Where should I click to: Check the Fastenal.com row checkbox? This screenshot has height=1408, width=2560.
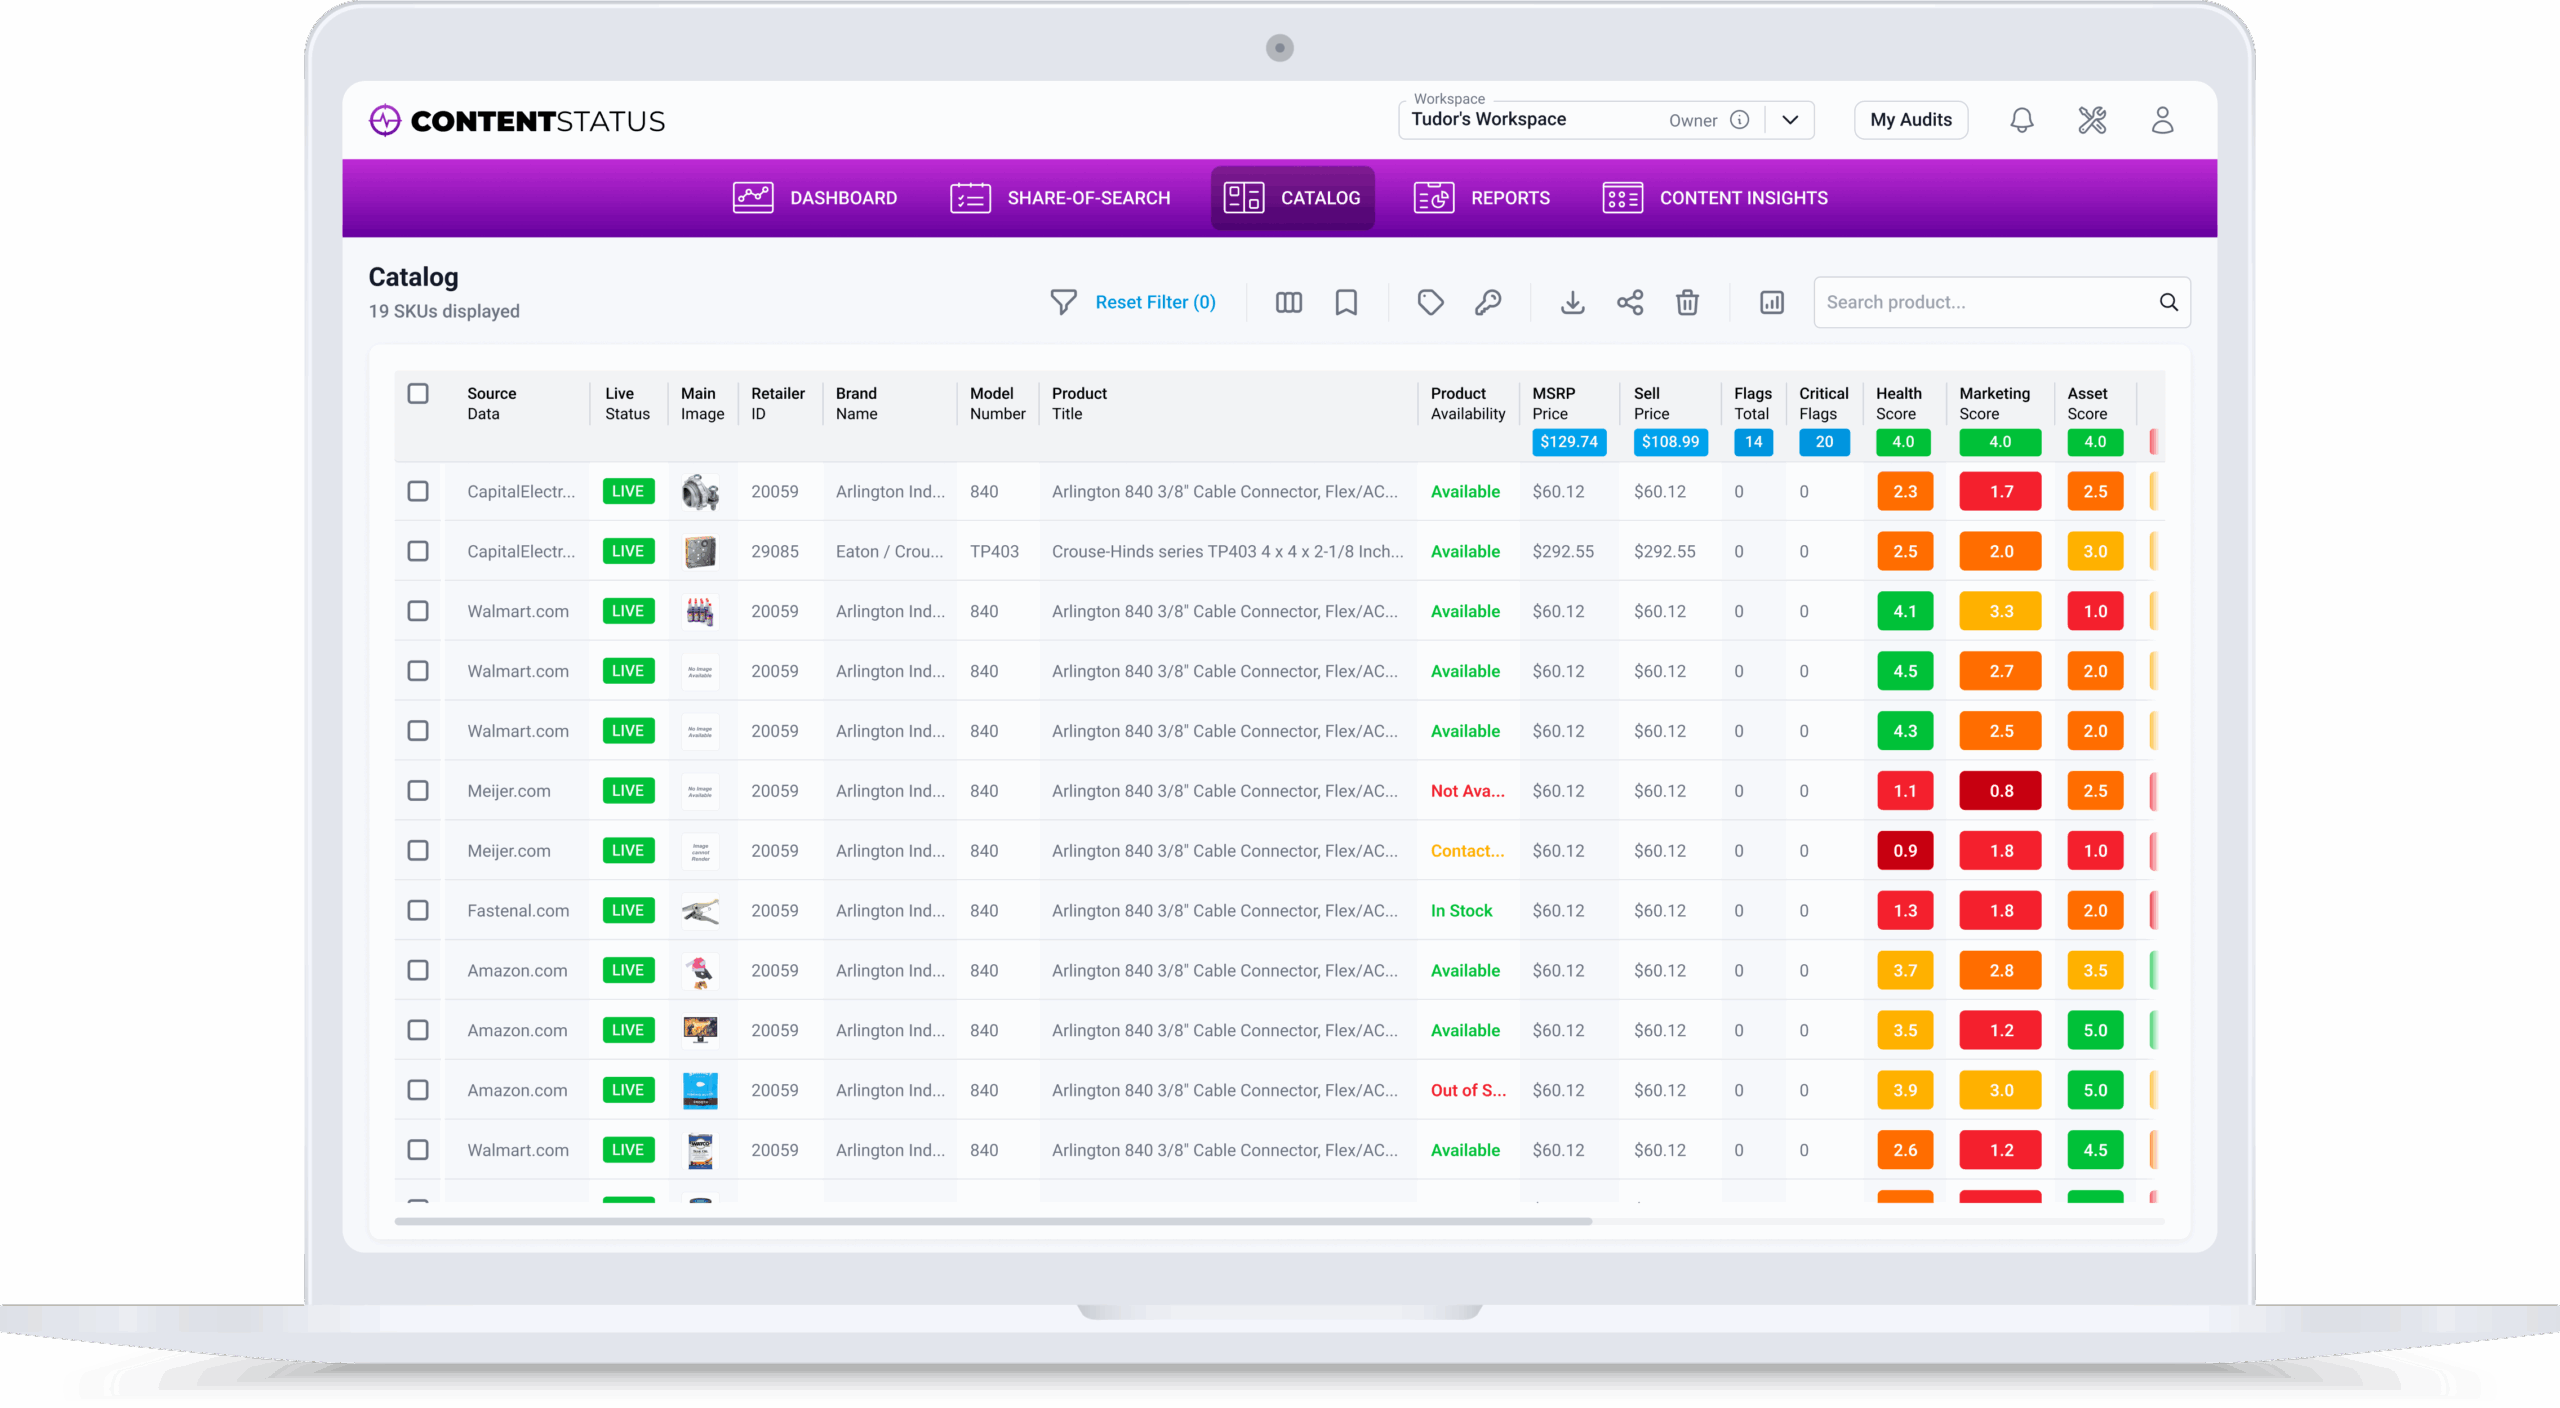(x=418, y=910)
